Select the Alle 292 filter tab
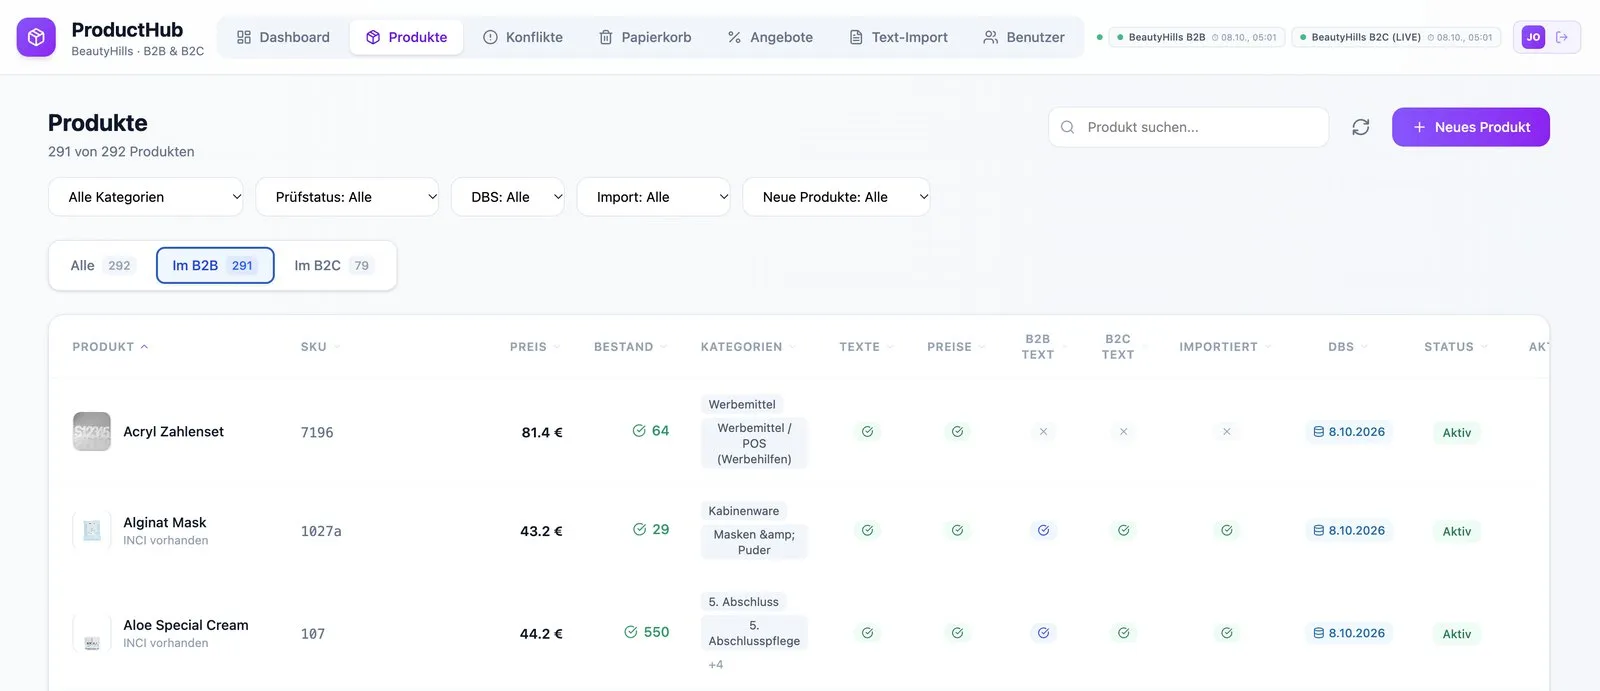The height and width of the screenshot is (691, 1600). 101,266
